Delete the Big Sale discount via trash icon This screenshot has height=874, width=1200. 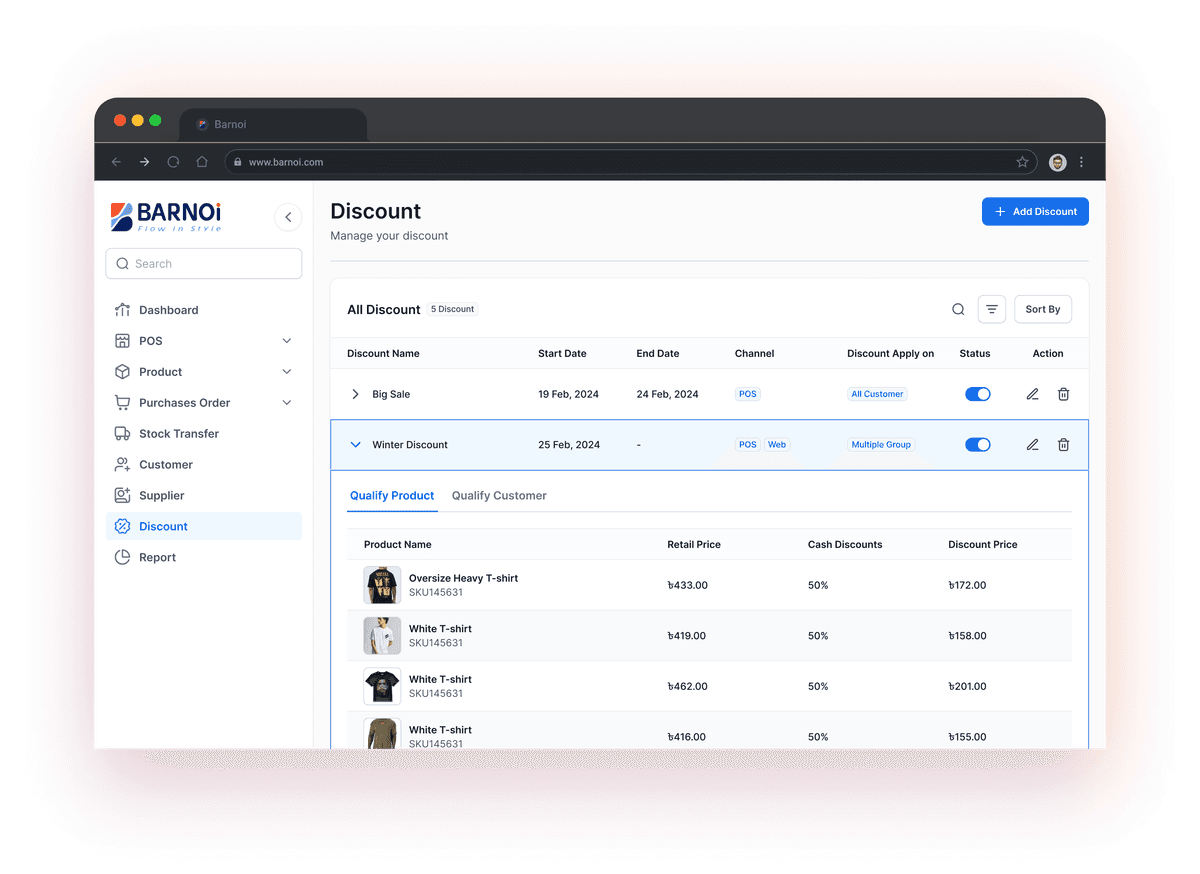coord(1063,394)
